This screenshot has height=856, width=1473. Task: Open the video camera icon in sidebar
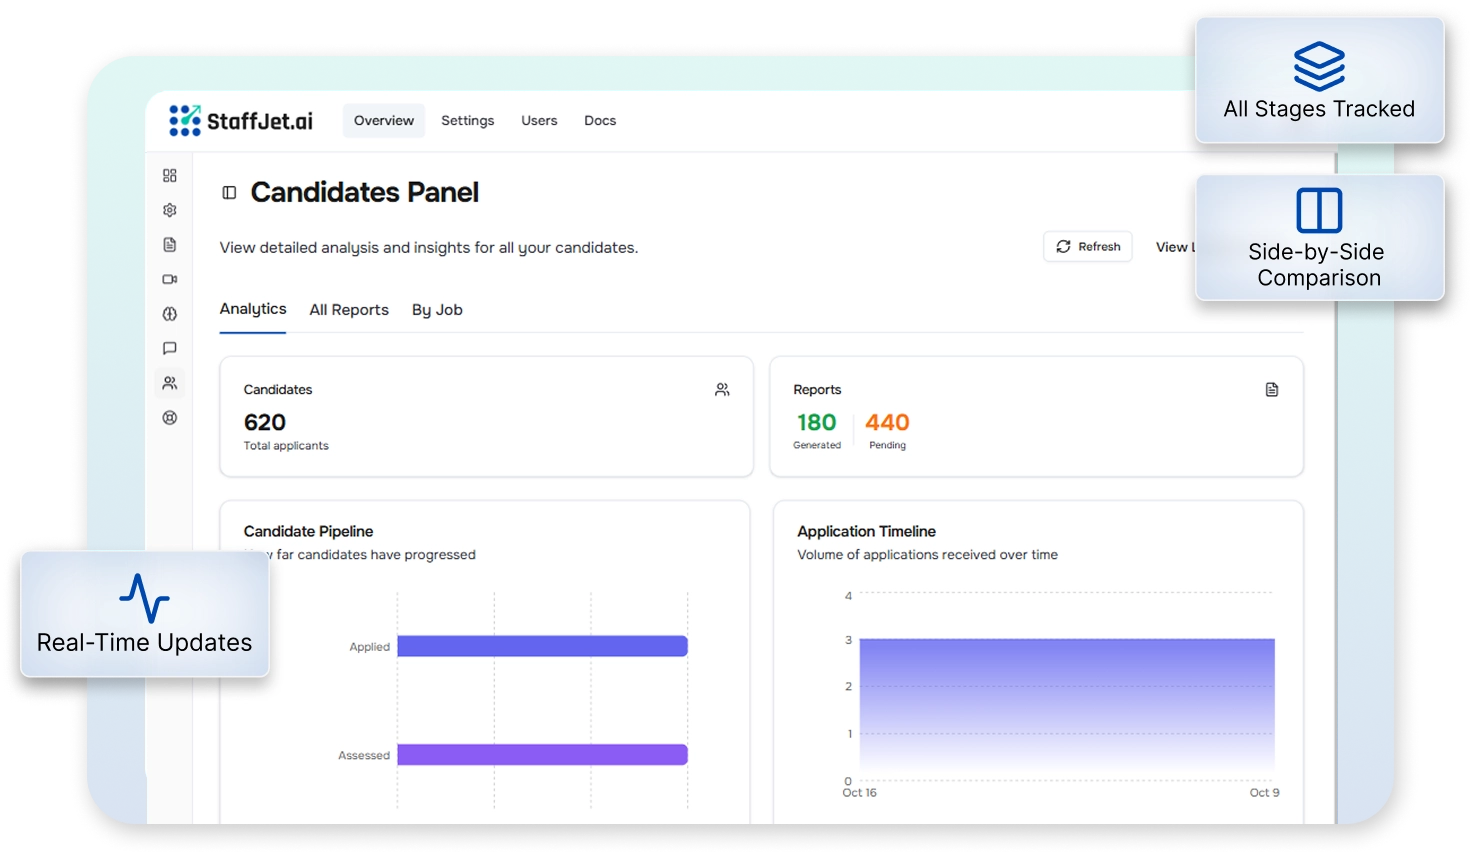click(170, 279)
